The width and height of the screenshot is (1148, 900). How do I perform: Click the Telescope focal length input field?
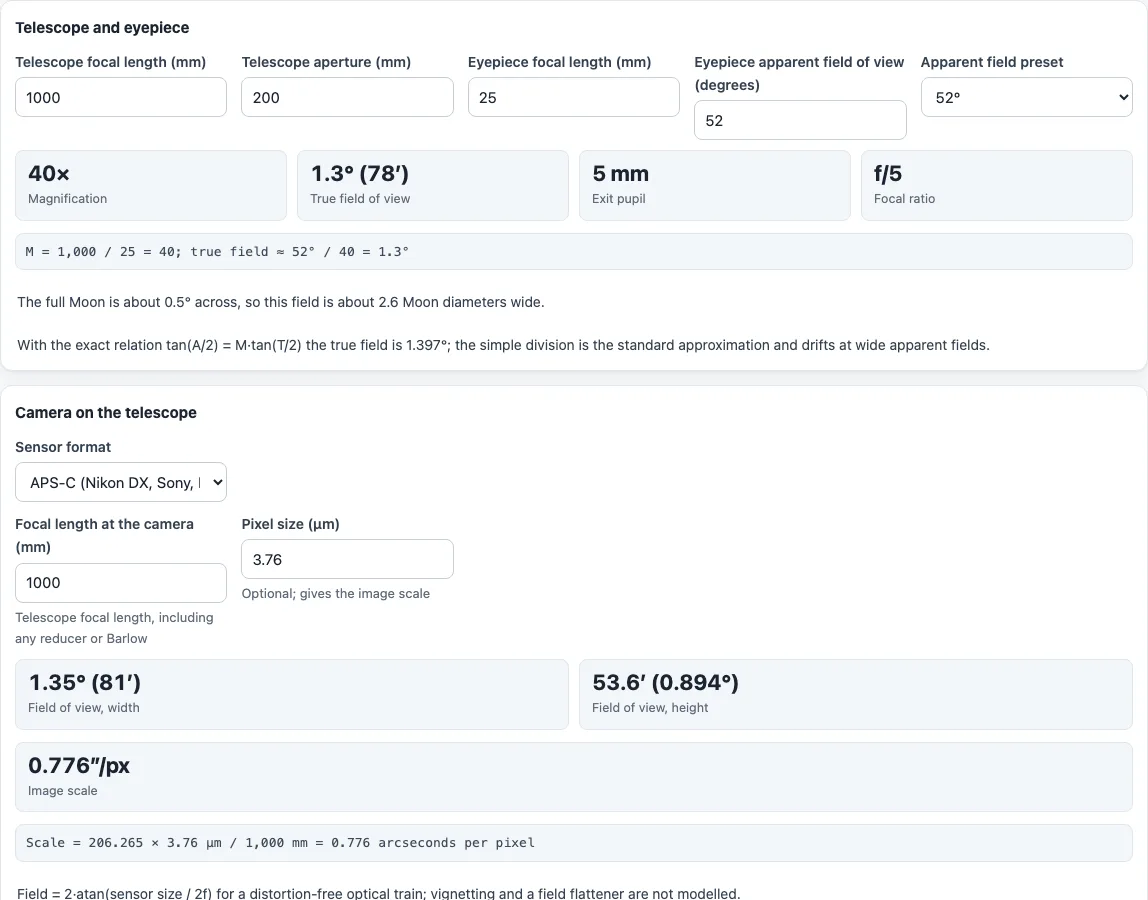pyautogui.click(x=121, y=97)
